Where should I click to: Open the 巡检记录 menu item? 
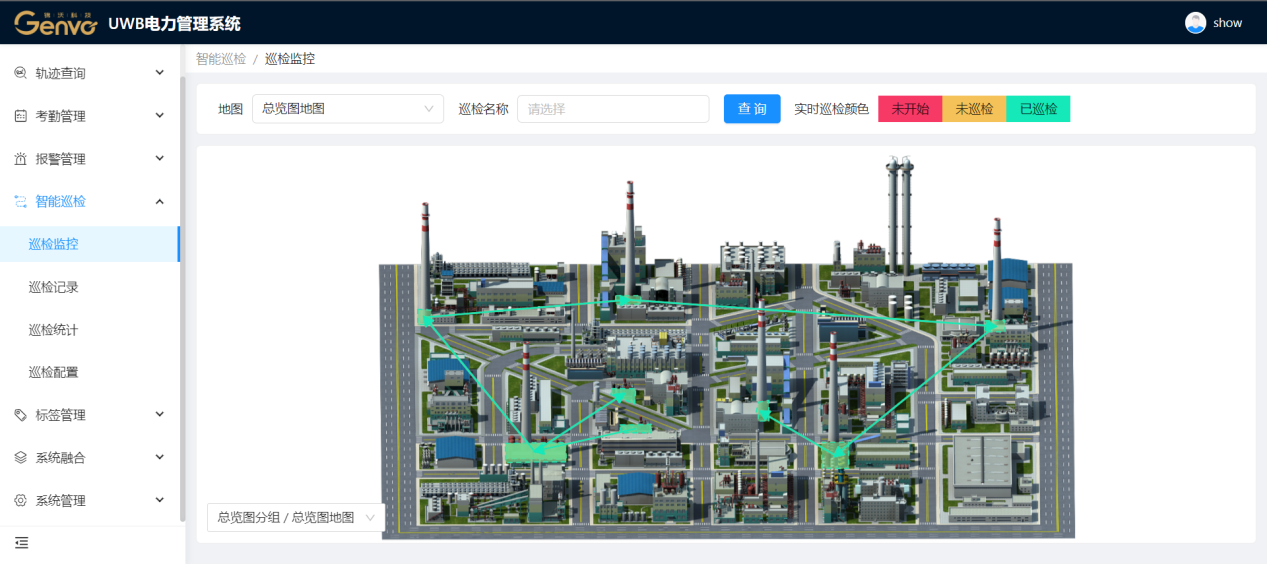click(54, 287)
